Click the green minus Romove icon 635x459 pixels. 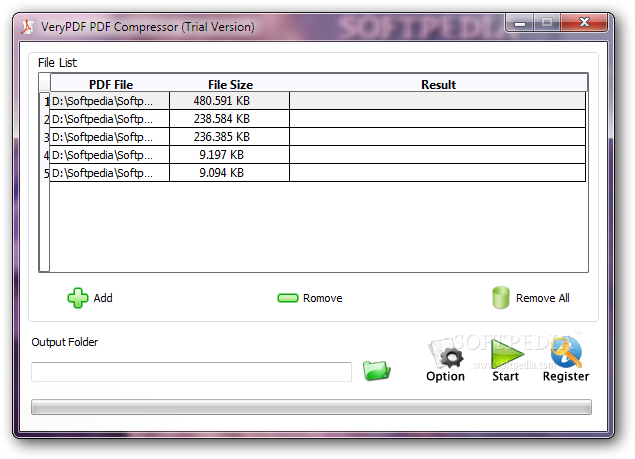tap(288, 298)
